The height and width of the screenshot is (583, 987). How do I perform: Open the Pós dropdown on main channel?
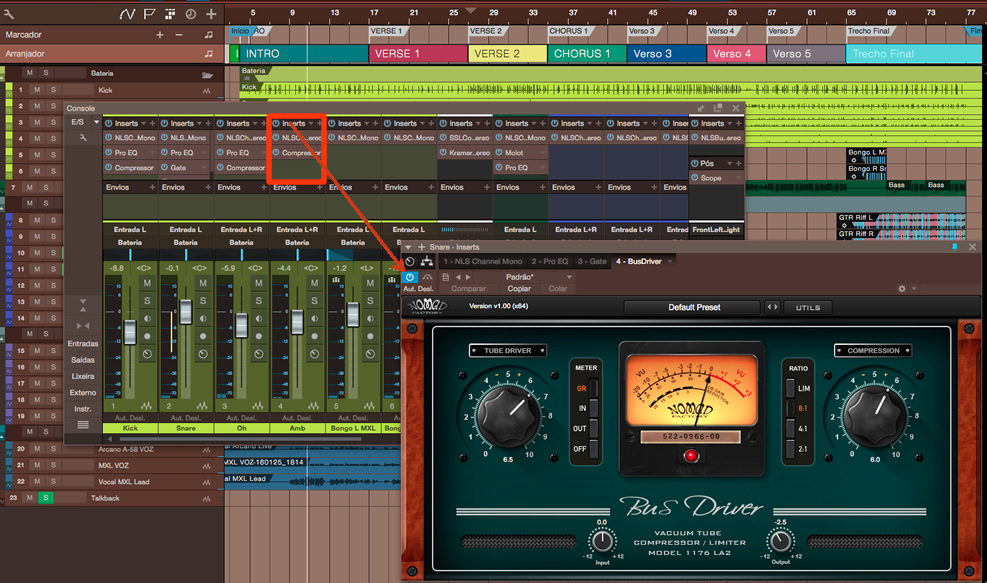(x=730, y=164)
